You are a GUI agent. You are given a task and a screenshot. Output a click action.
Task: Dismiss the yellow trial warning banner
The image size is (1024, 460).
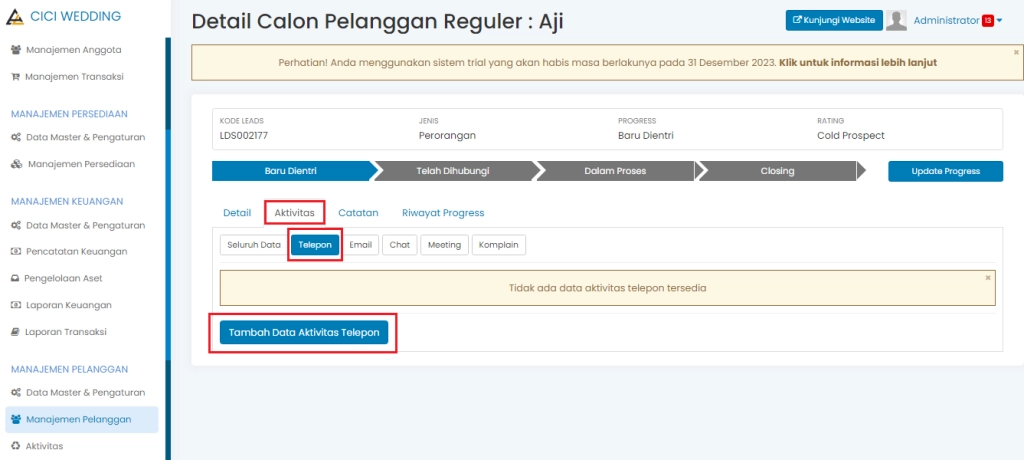(1016, 52)
